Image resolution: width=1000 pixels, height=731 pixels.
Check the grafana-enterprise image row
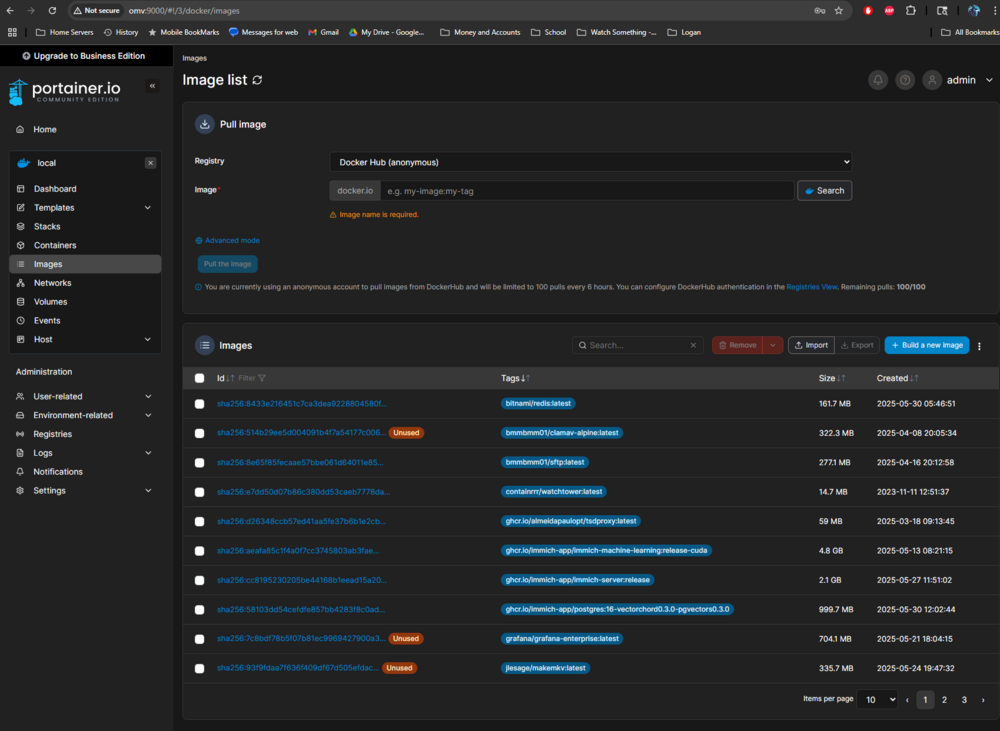pos(200,639)
